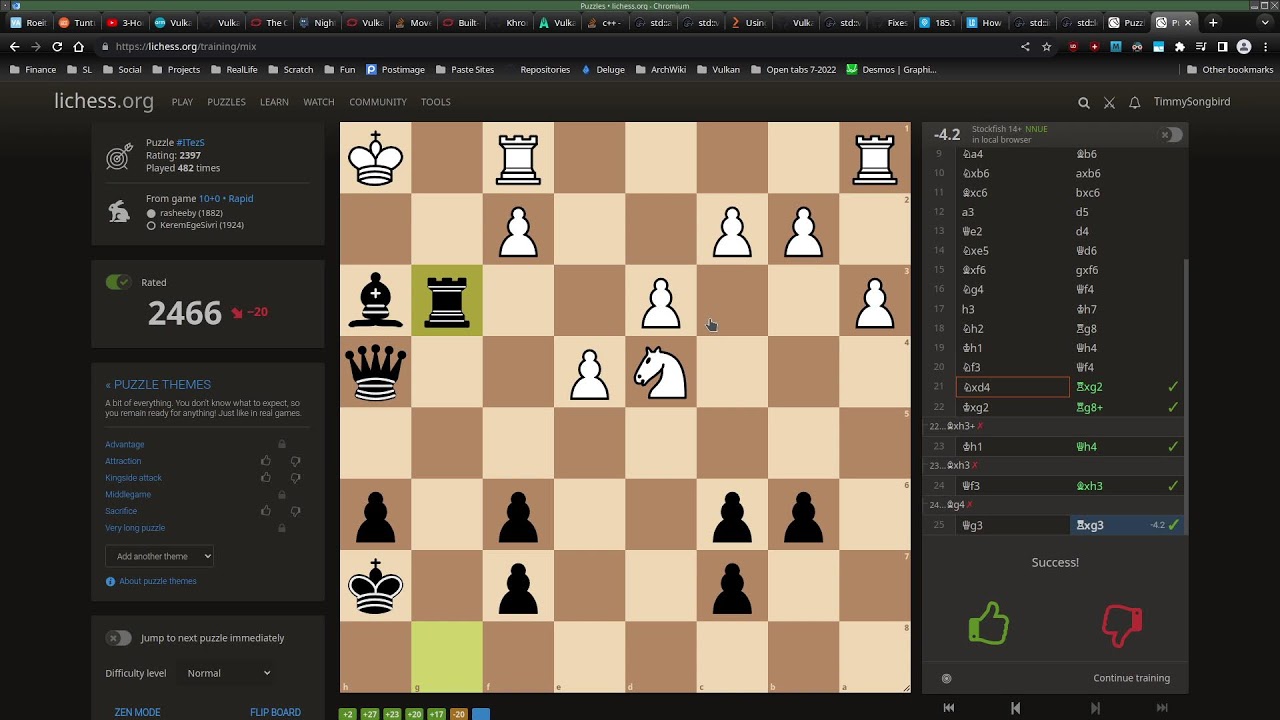Upvote the Kingside attack theme

tap(266, 478)
